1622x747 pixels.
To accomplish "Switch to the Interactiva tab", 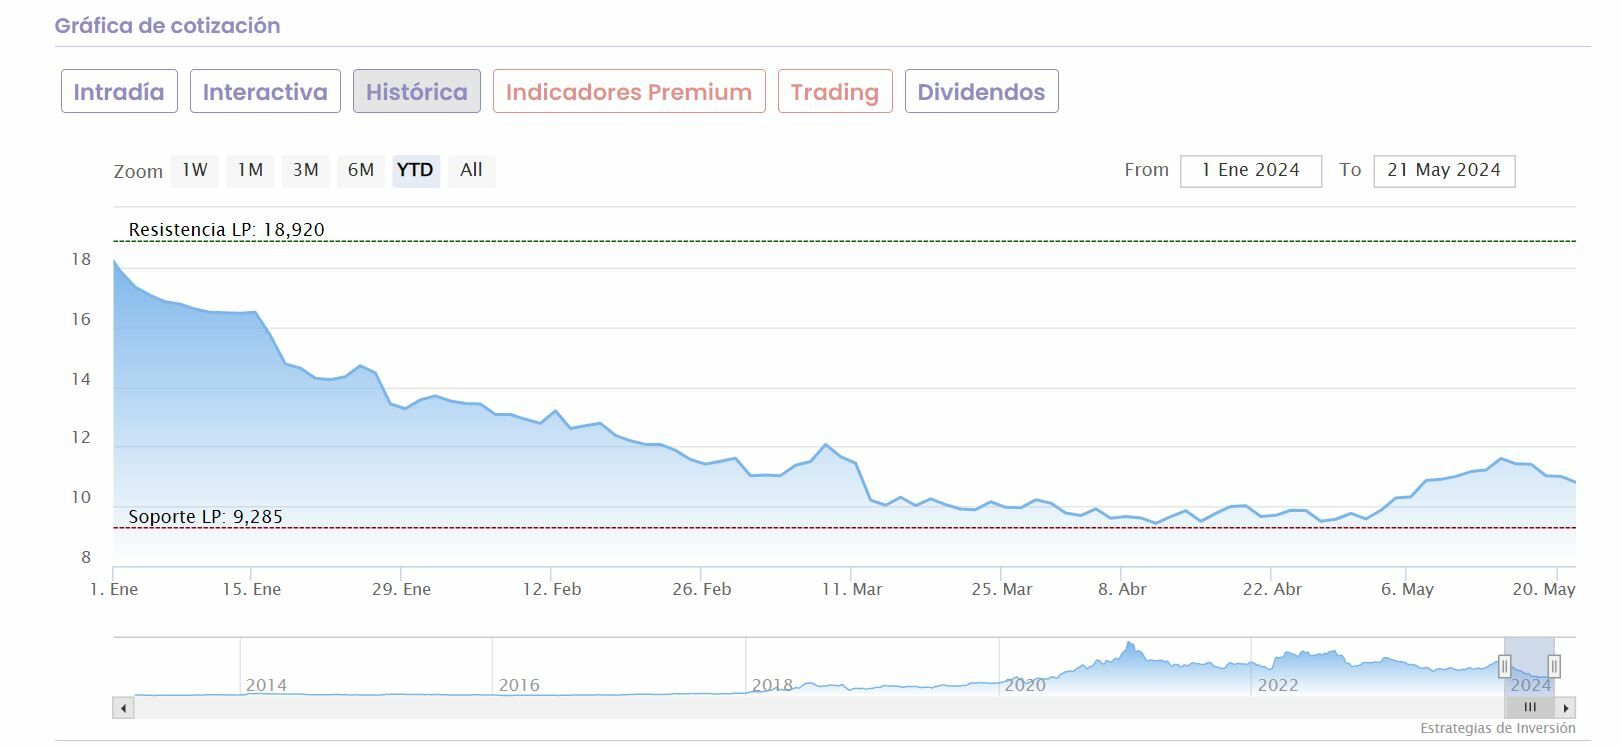I will [x=265, y=92].
